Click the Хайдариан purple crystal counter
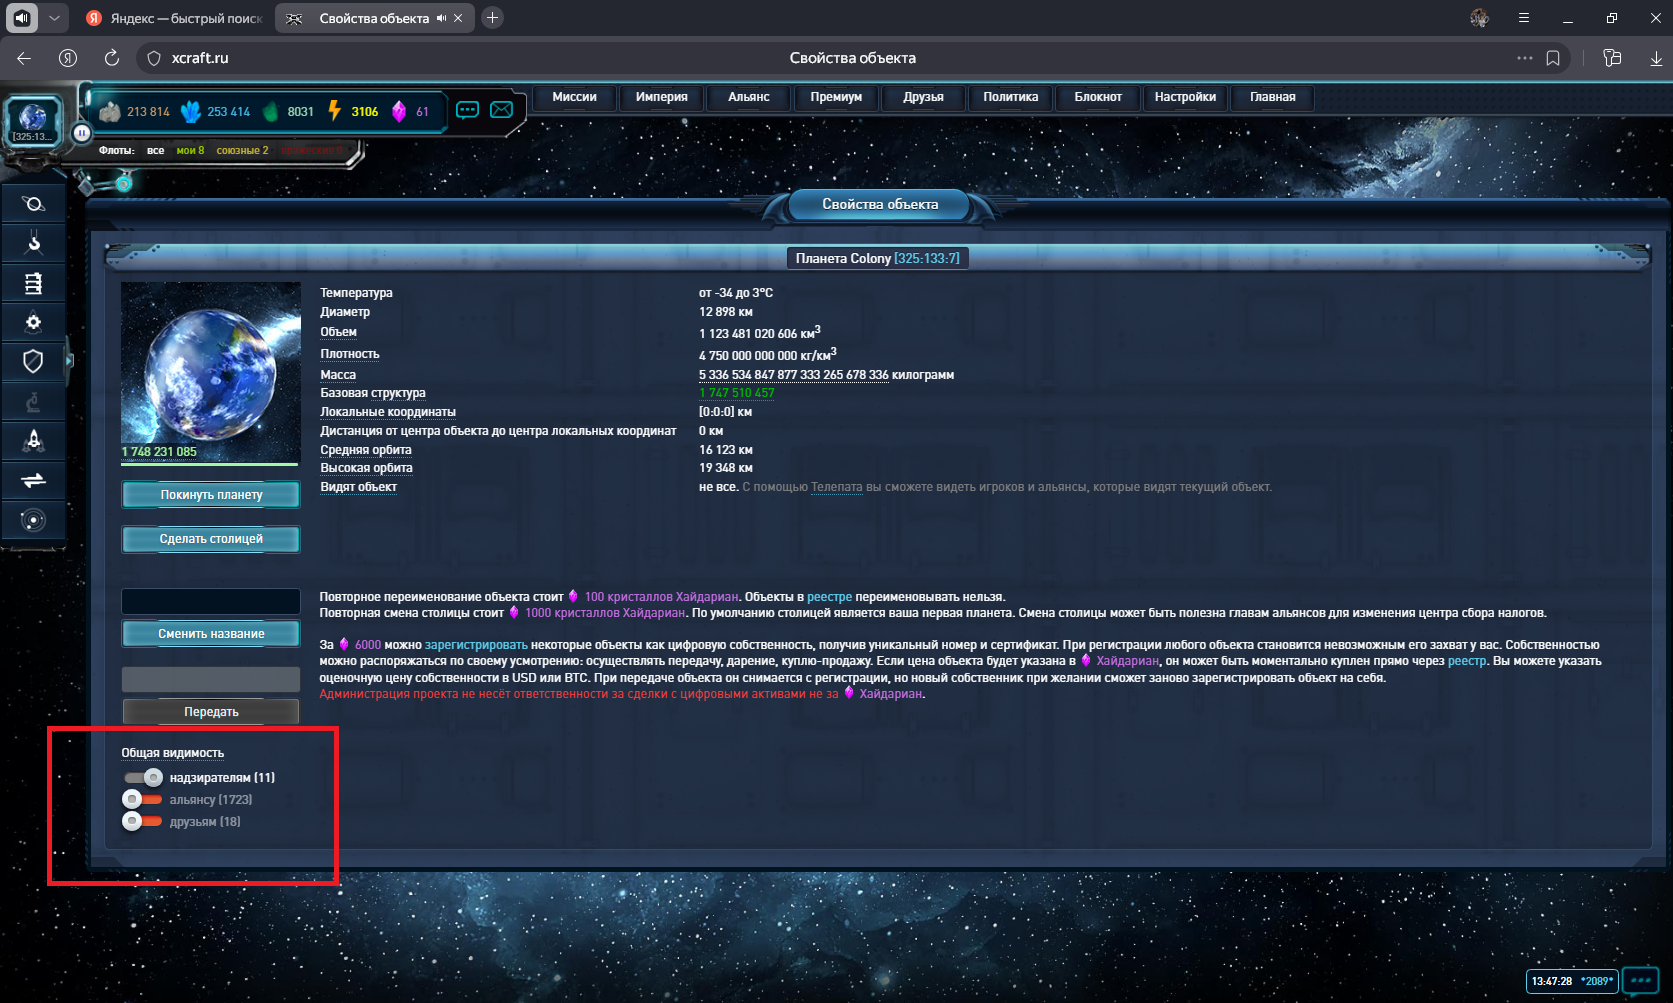This screenshot has height=1003, width=1673. click(410, 112)
